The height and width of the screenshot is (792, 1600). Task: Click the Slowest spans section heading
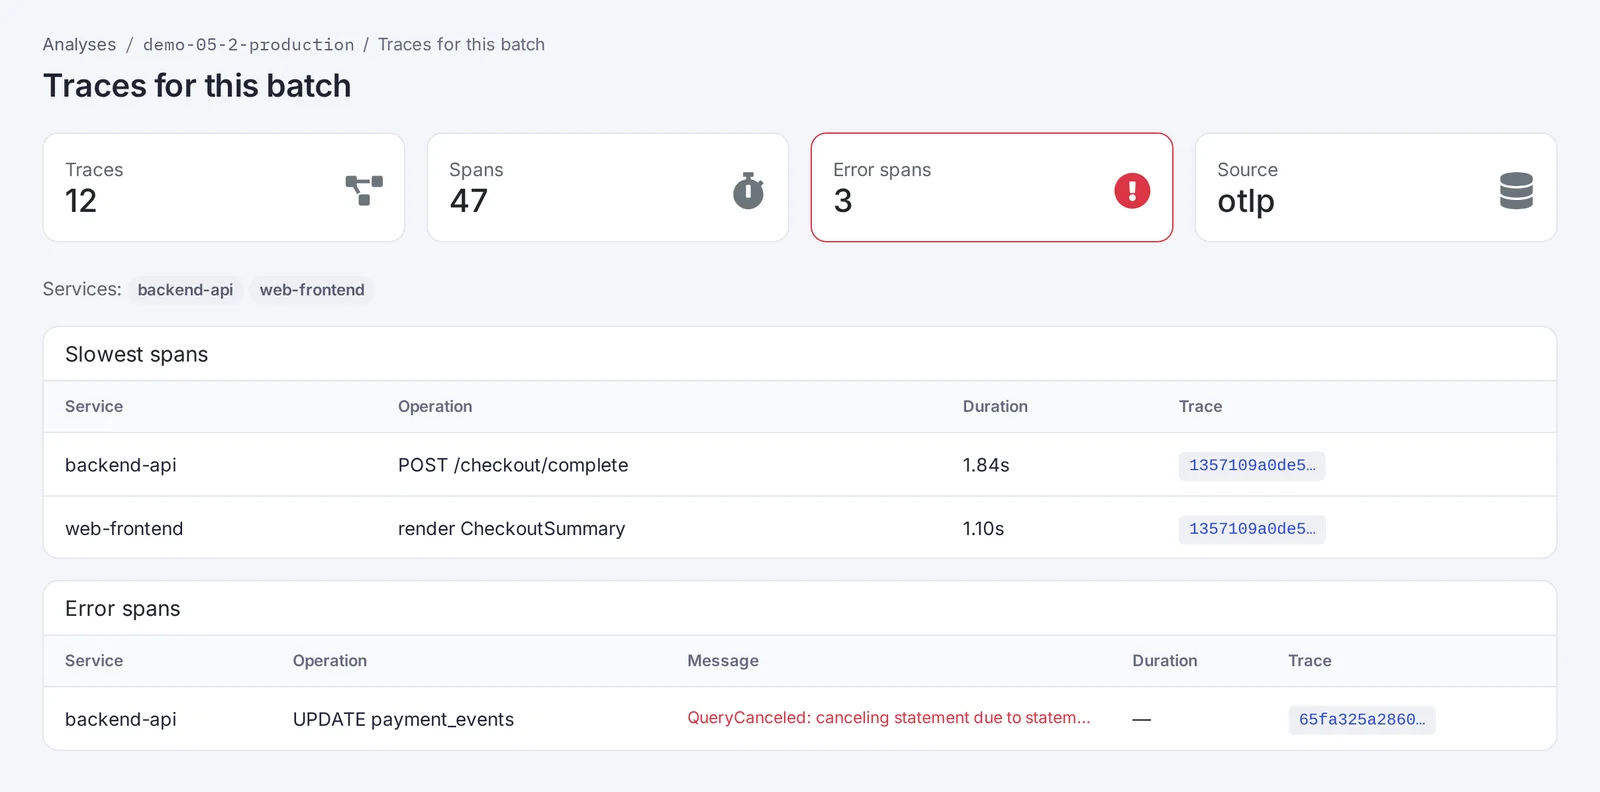137,354
